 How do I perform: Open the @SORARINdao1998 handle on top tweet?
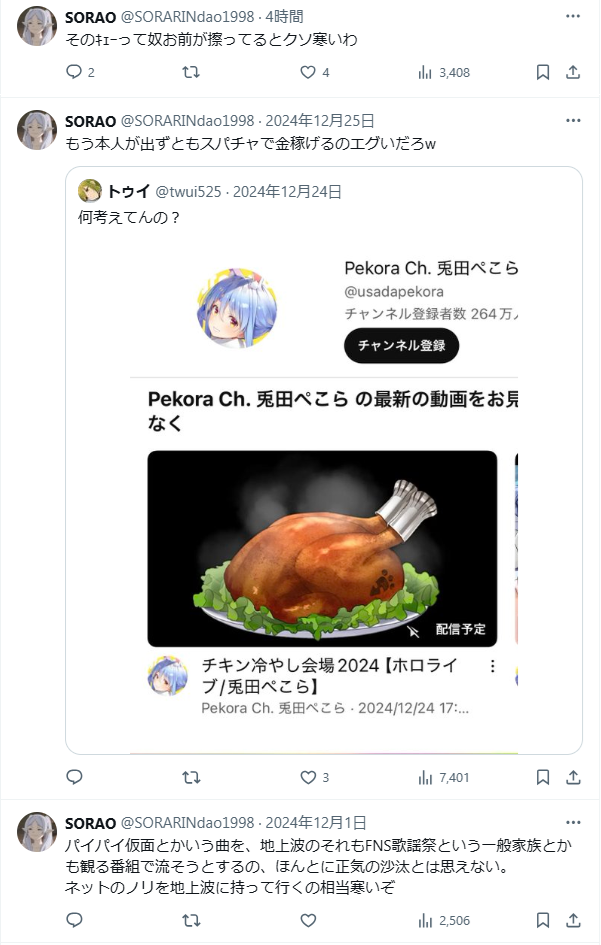187,17
